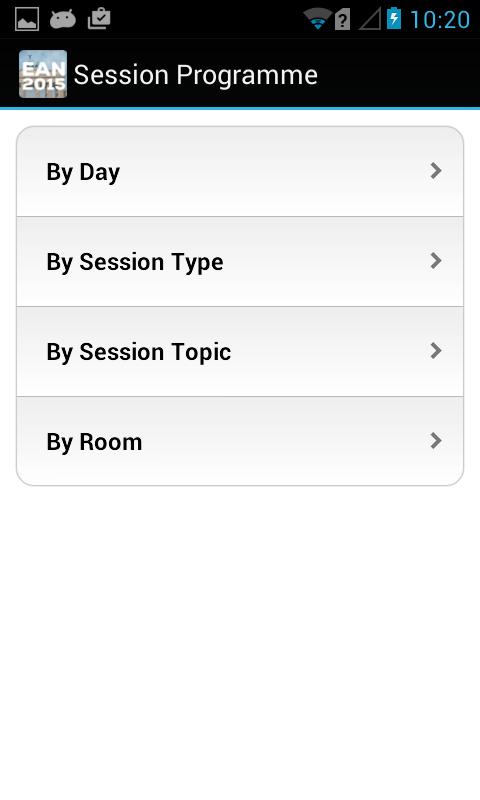Select By Room entry
Viewport: 480px width, 800px height.
tap(240, 441)
